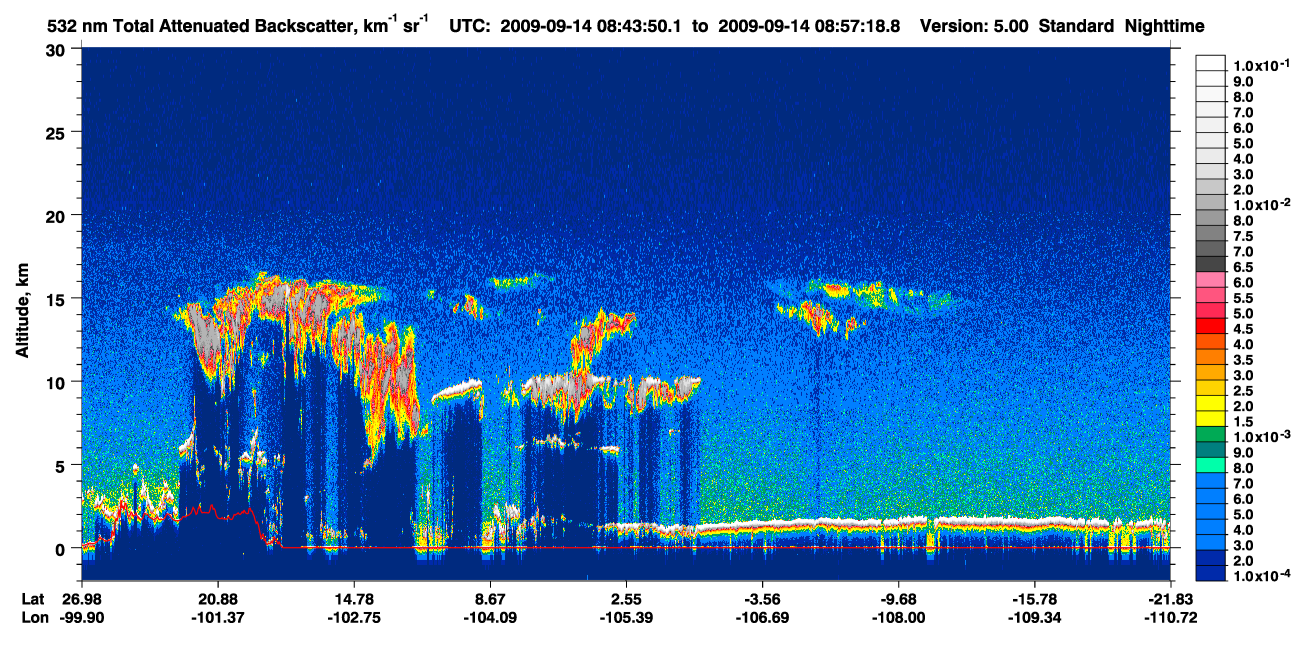Click latitude value '14.78'
Viewport: 1300px width, 667px height.
(x=354, y=599)
